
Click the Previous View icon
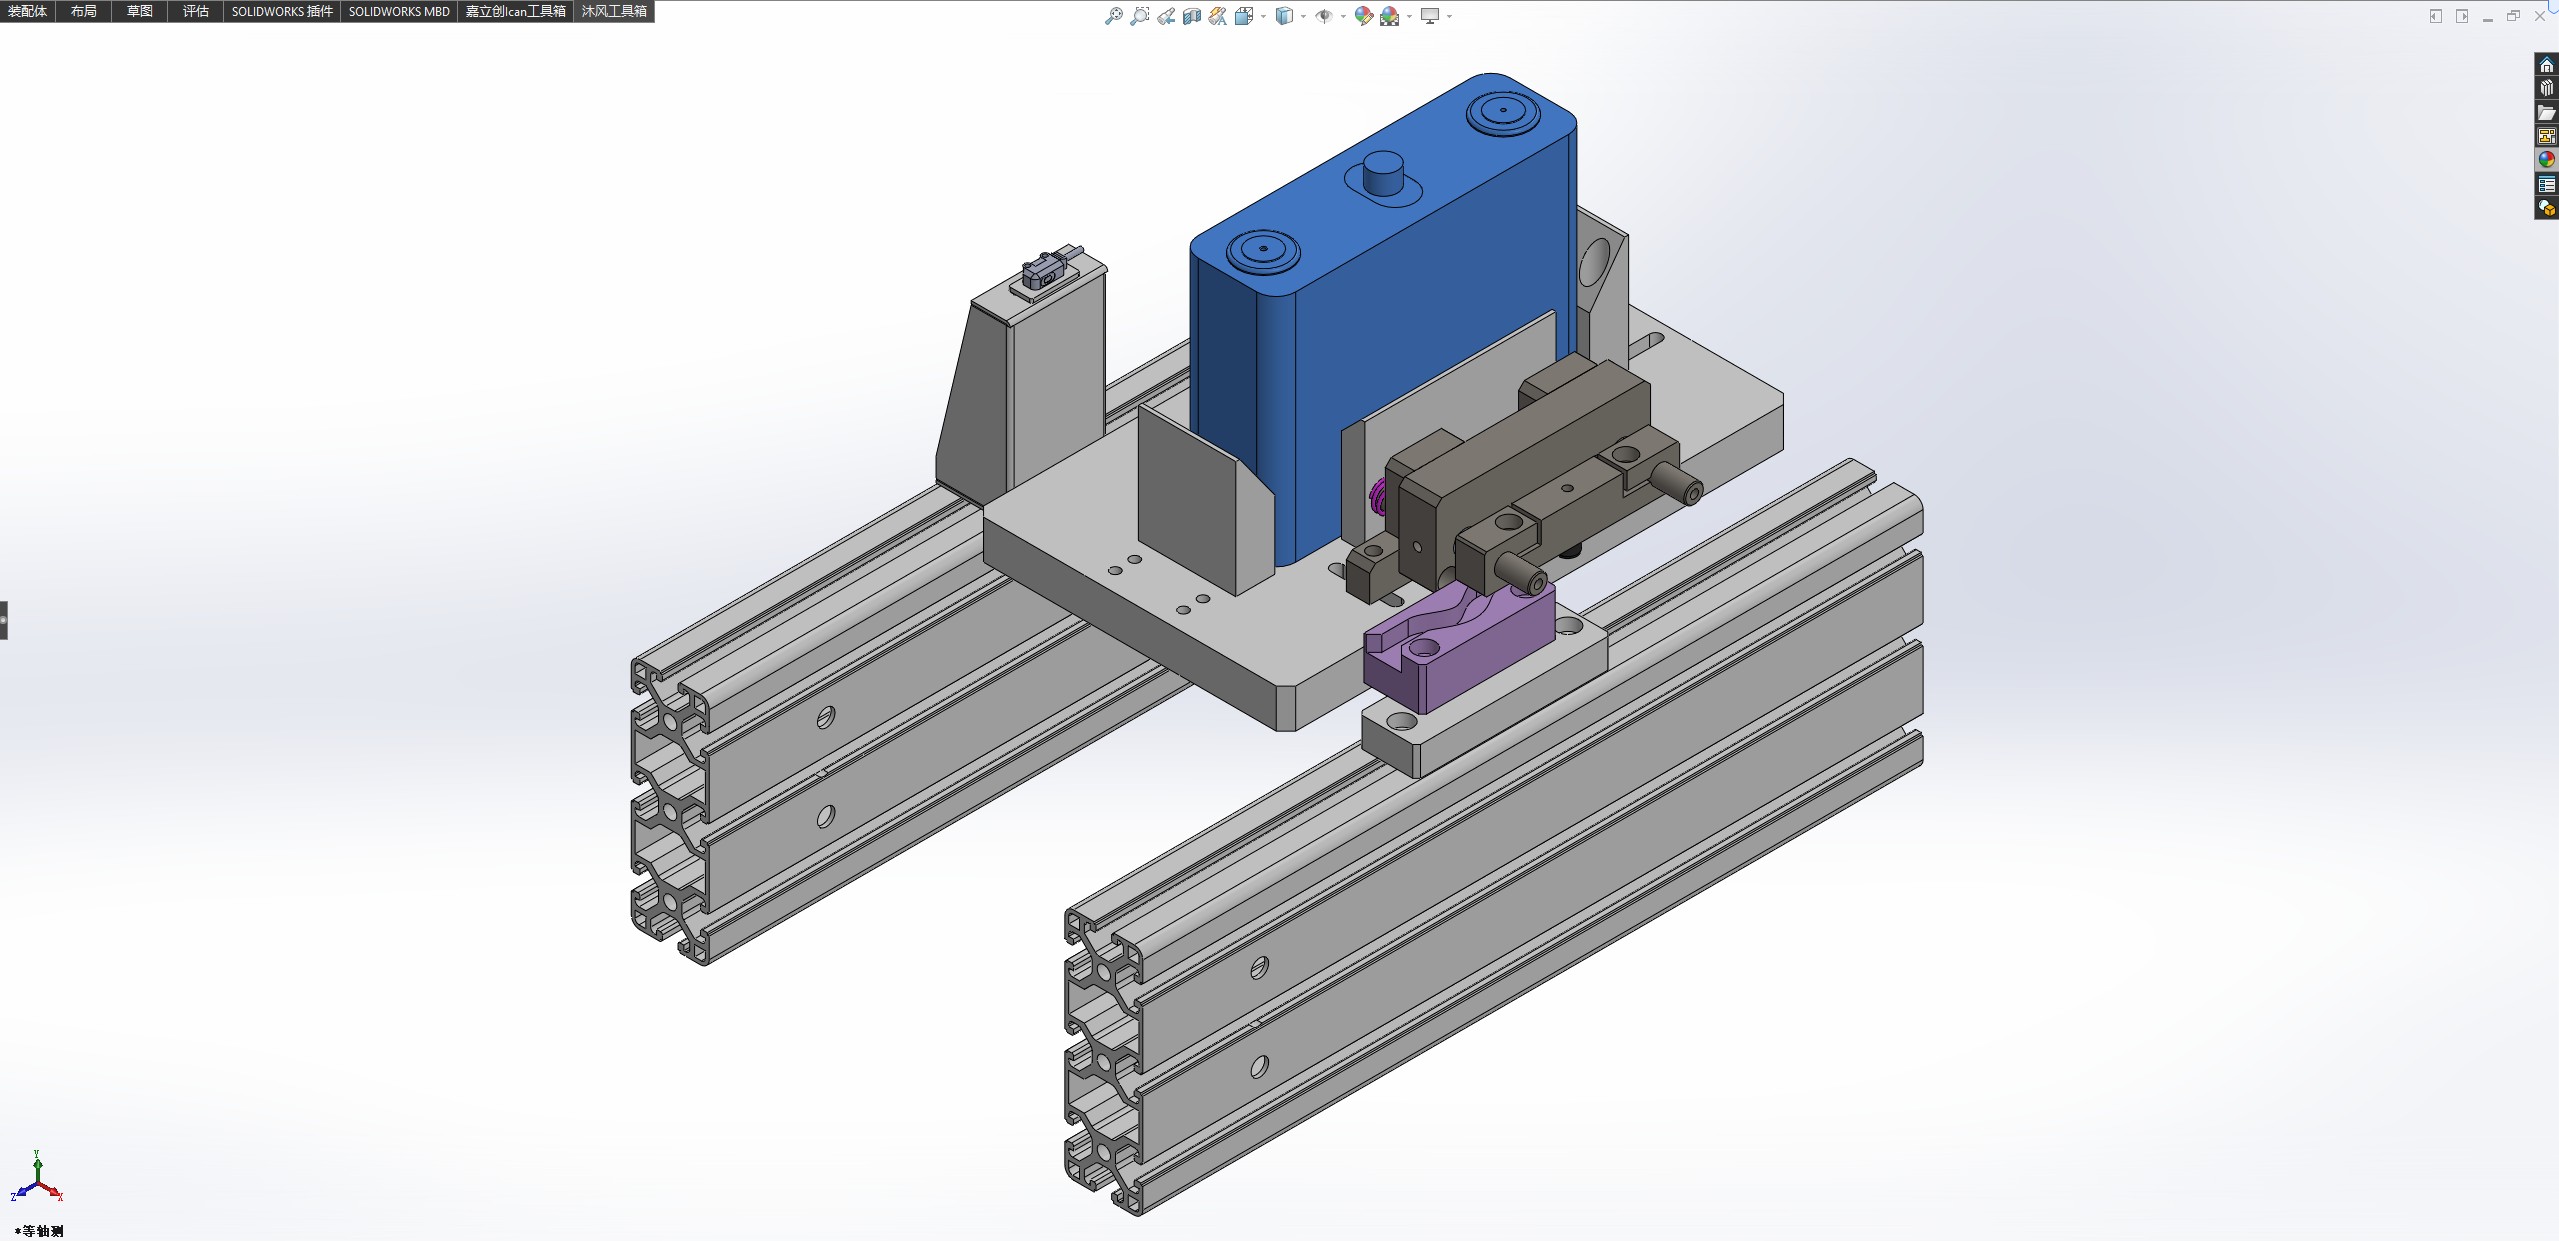coord(1166,16)
